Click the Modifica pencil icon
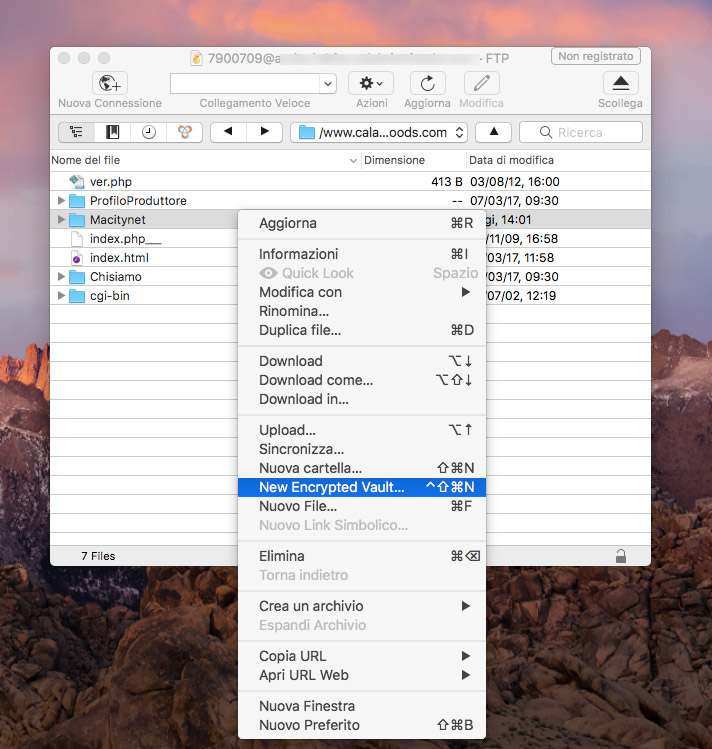Image resolution: width=712 pixels, height=749 pixels. pyautogui.click(x=481, y=84)
